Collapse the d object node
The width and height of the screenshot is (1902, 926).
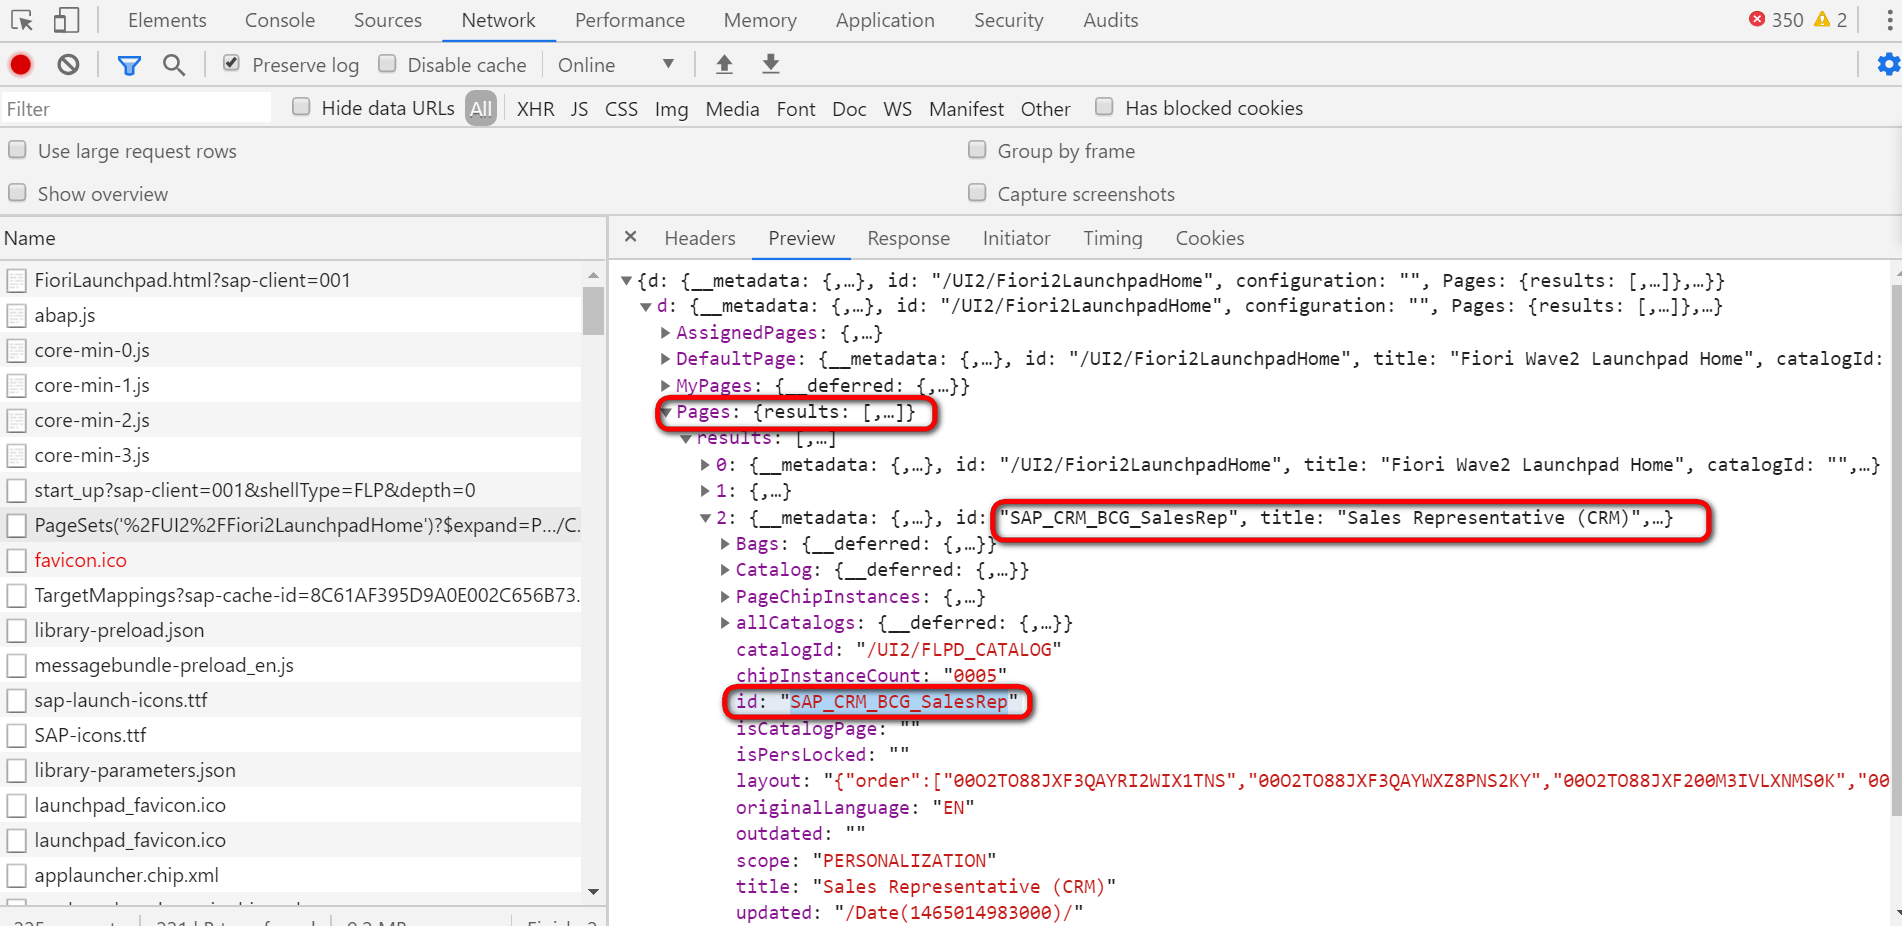pyautogui.click(x=646, y=307)
